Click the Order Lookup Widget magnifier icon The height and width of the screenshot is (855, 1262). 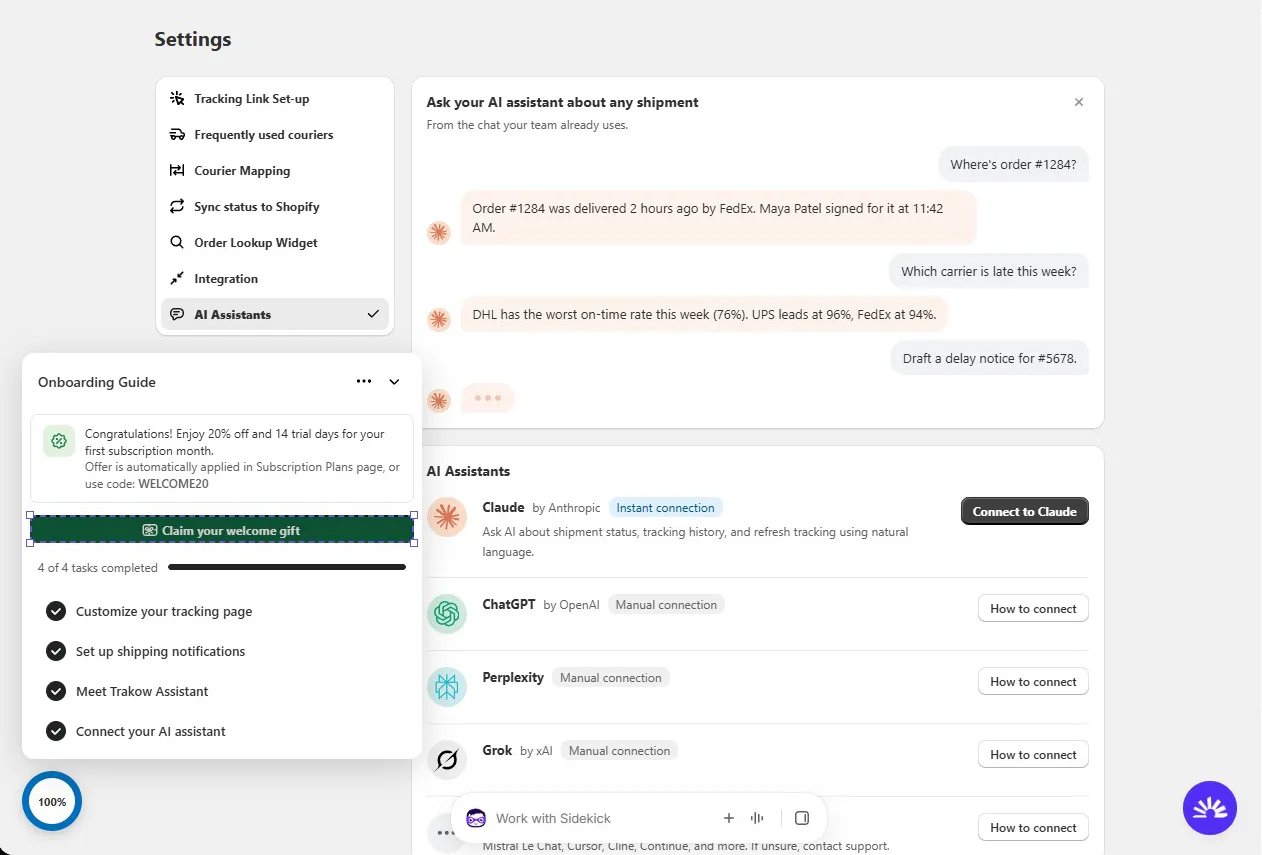(177, 242)
